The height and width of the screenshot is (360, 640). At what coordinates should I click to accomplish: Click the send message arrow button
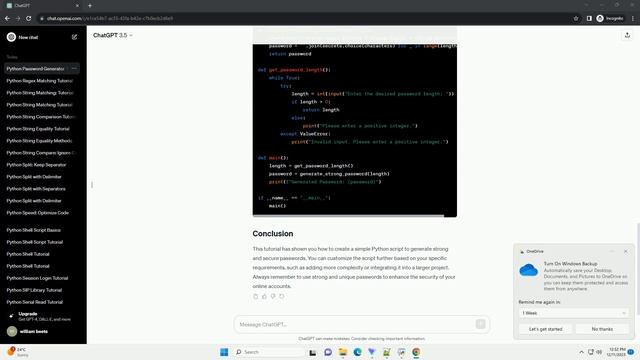coord(480,324)
